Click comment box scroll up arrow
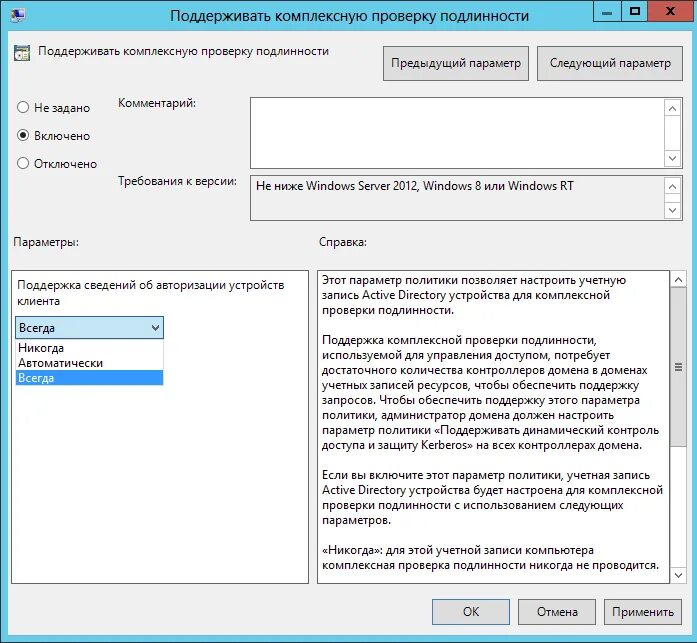This screenshot has height=643, width=697. click(673, 108)
